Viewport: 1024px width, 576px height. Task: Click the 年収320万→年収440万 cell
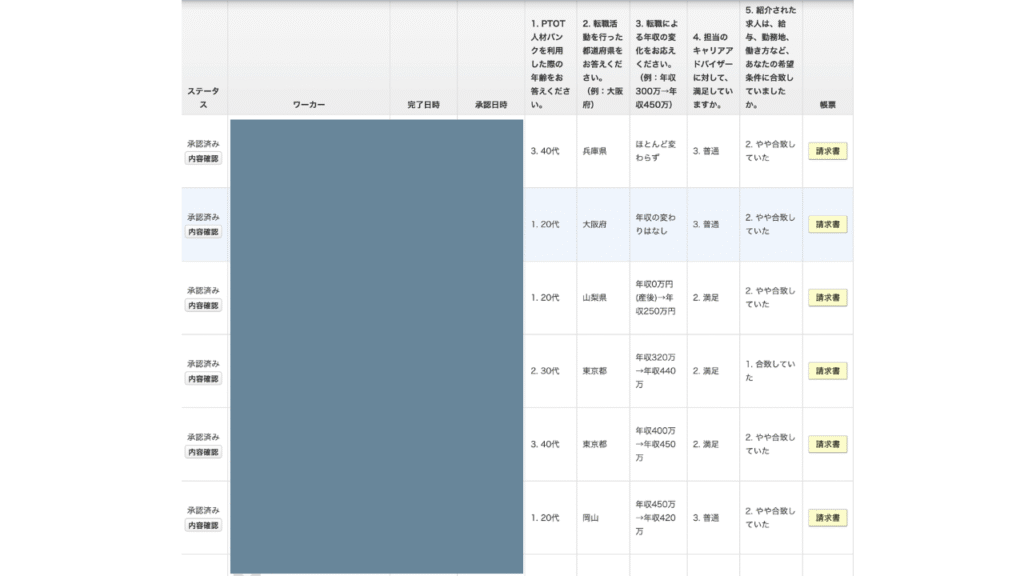pos(656,371)
